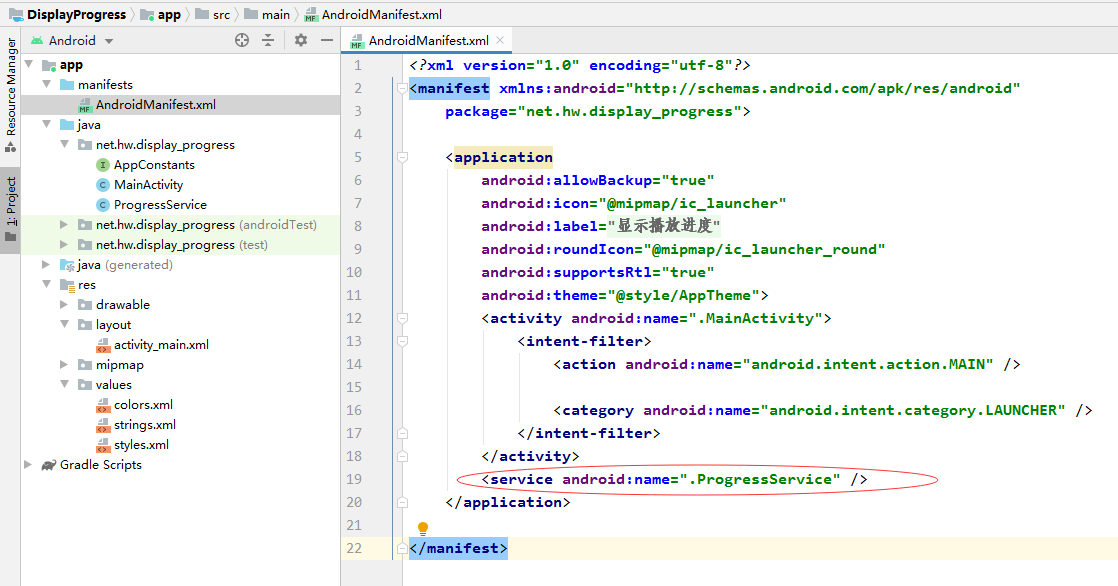Fold the manifest tag at line 2
Image resolution: width=1118 pixels, height=586 pixels.
pos(402,88)
